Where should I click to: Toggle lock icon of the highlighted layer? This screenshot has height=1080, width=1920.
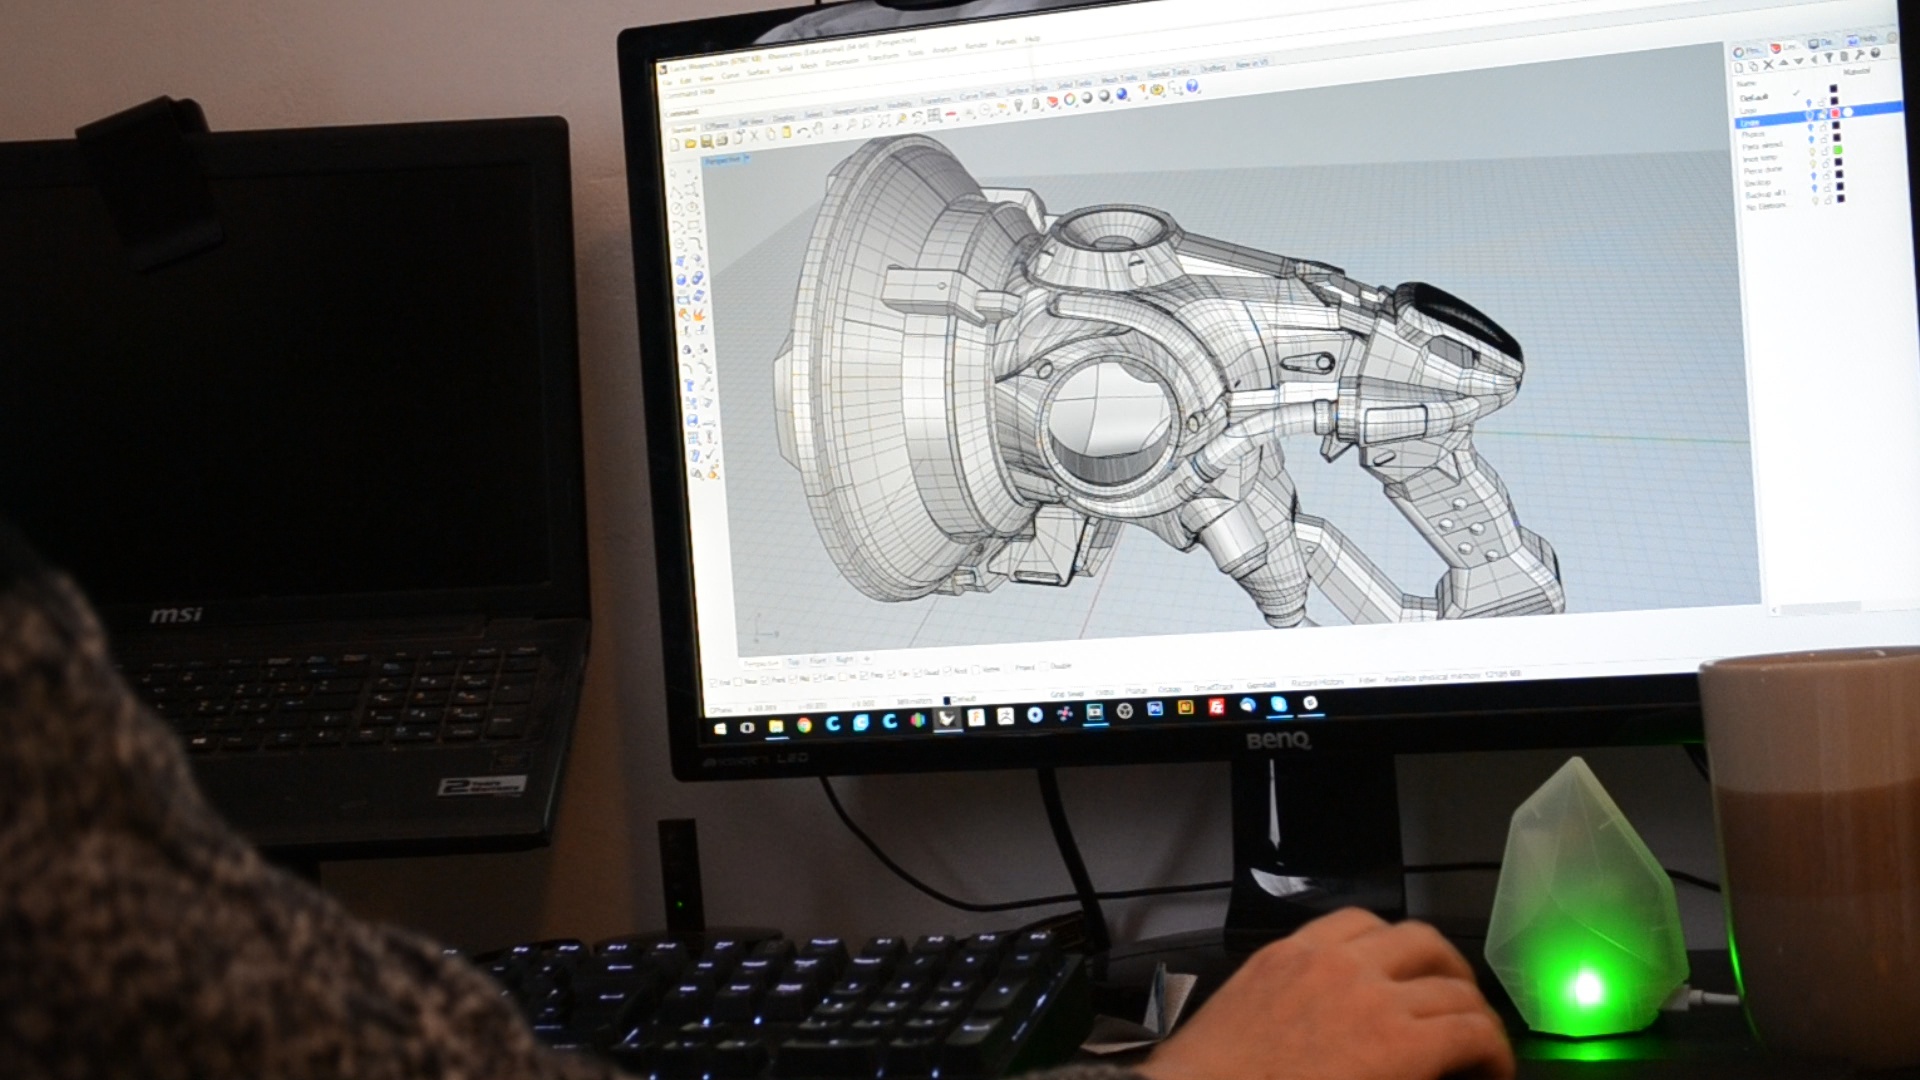pyautogui.click(x=1822, y=114)
